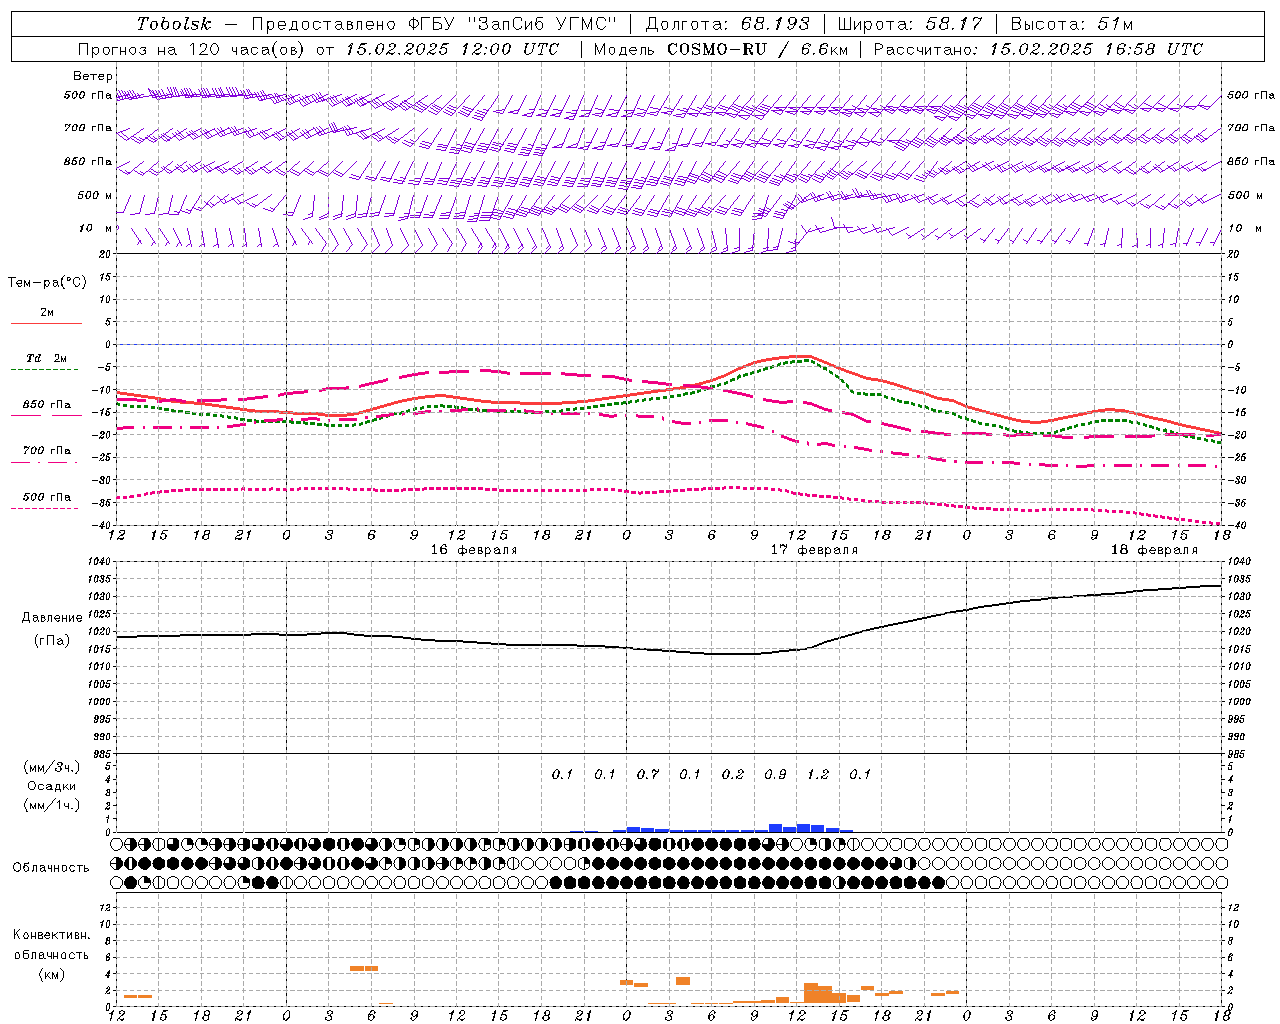Click the 16 февраля date label
This screenshot has height=1024, width=1280.
point(474,550)
